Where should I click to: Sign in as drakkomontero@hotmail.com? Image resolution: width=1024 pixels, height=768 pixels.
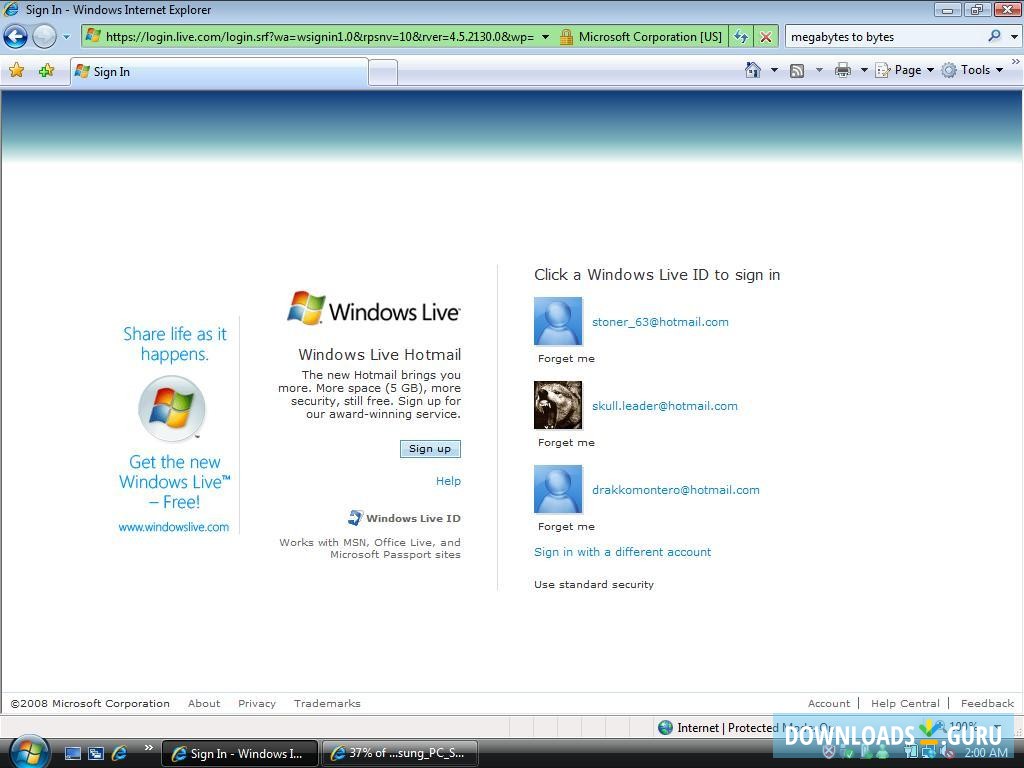pos(676,490)
